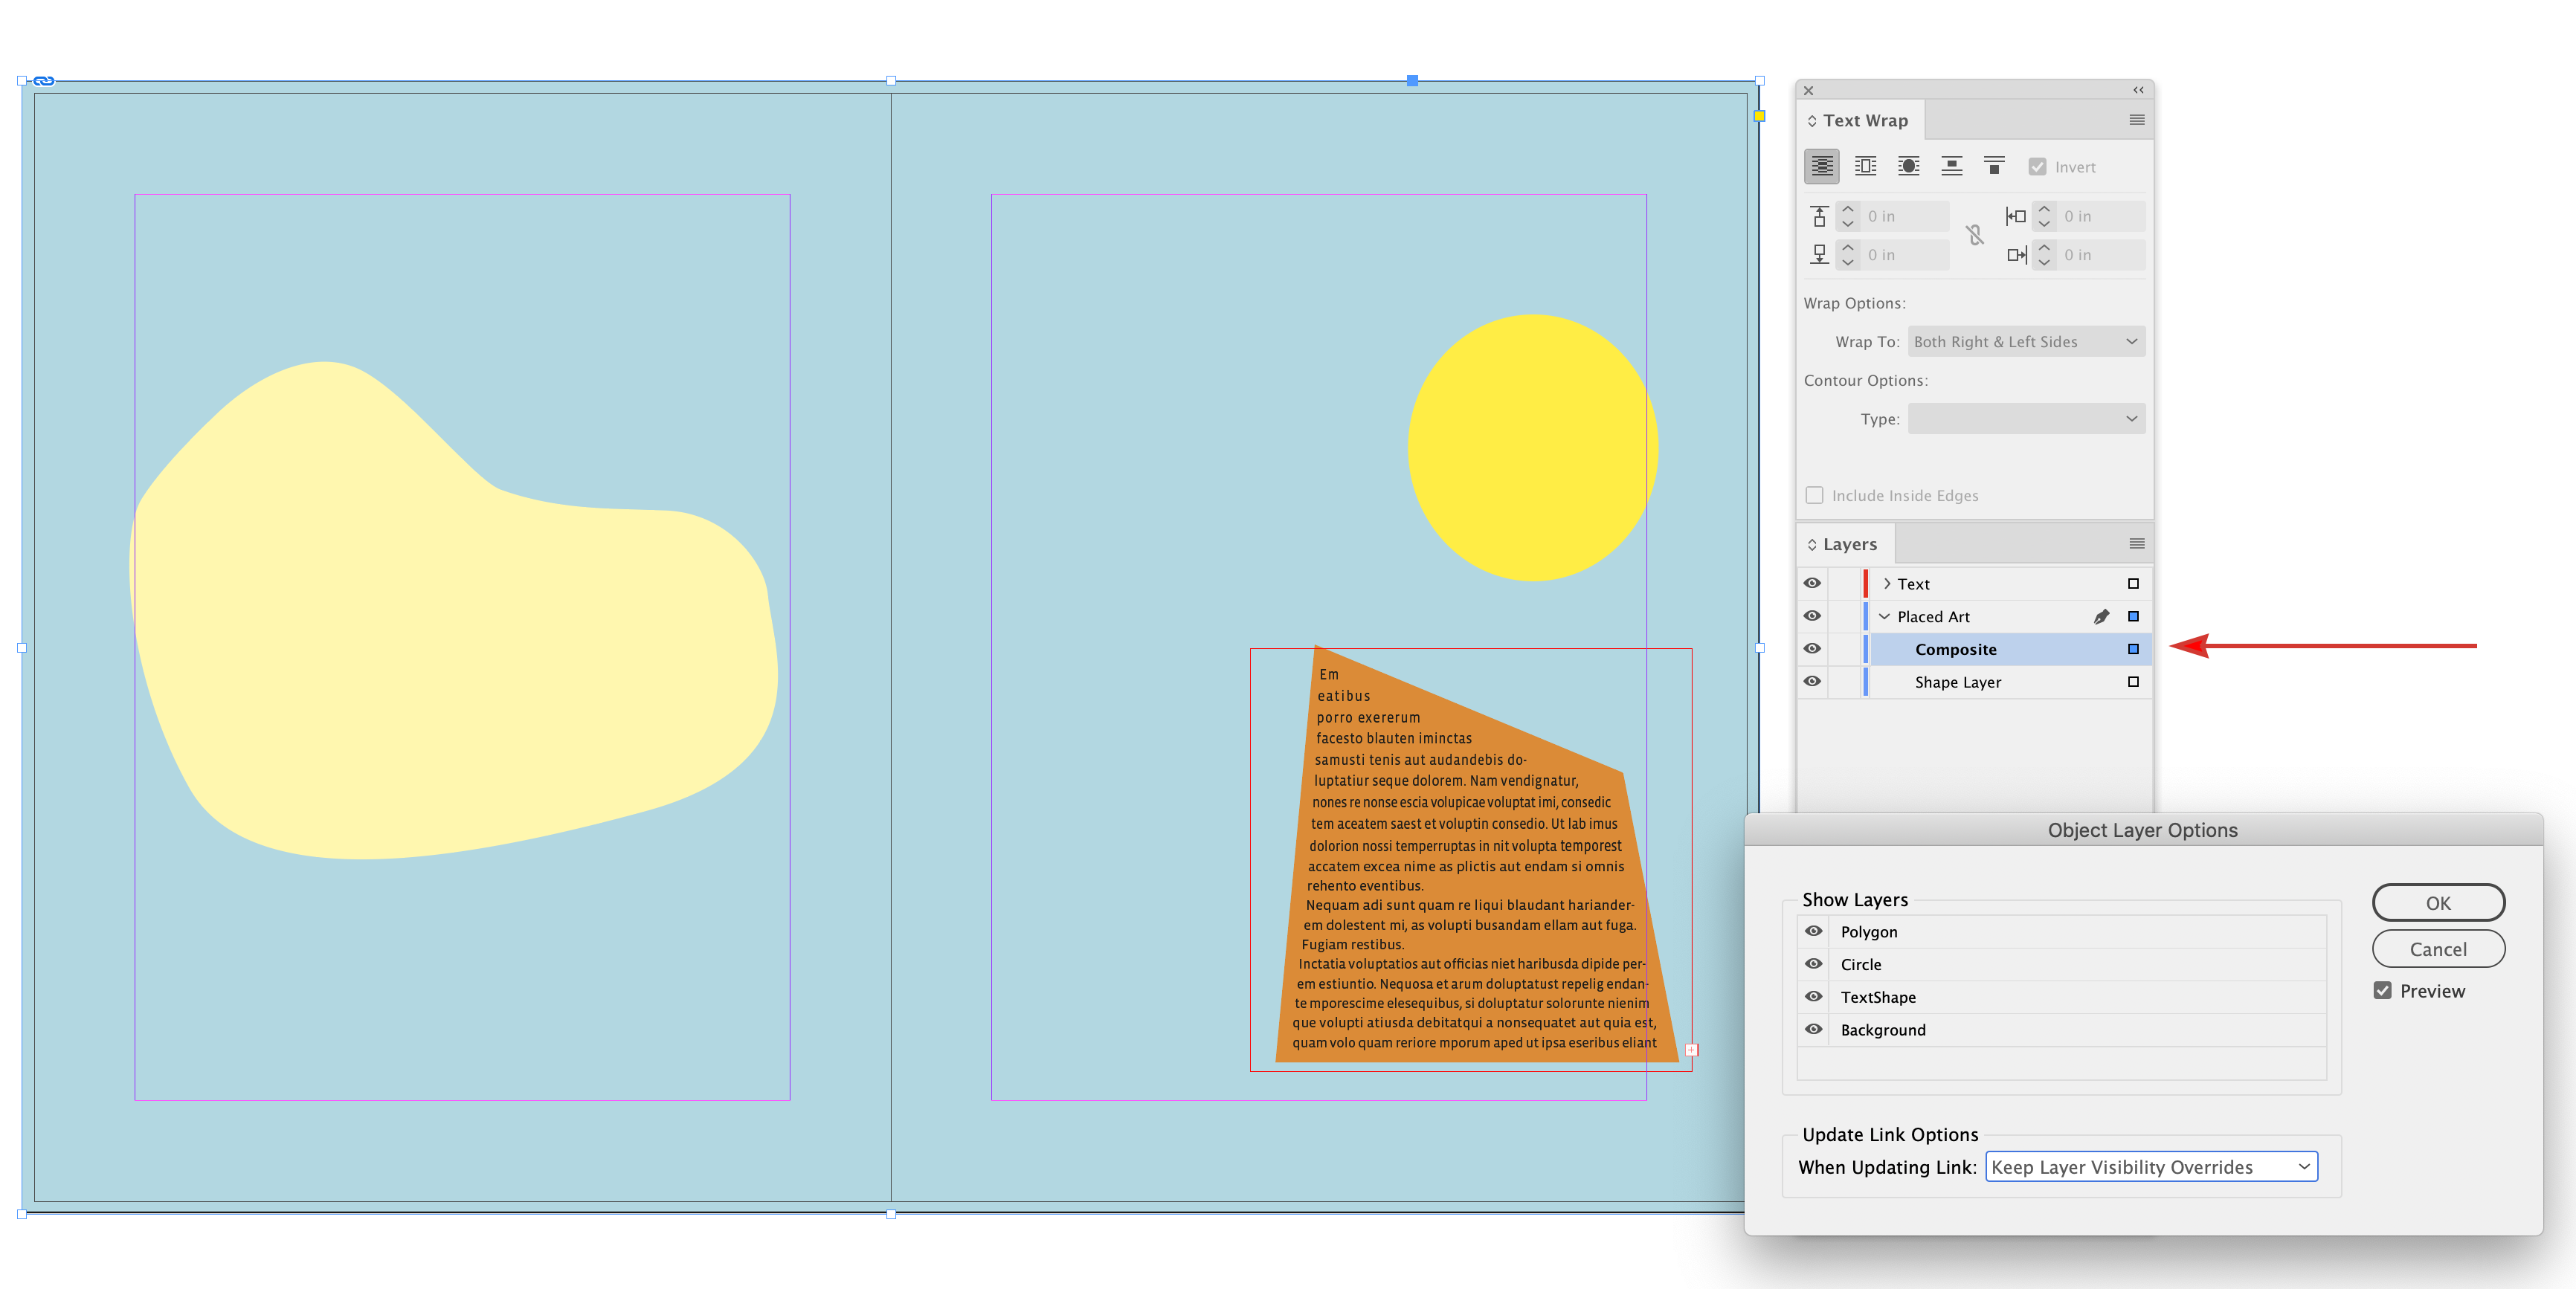Select Jump to next column icon
The width and height of the screenshot is (2576, 1289).
point(1994,166)
